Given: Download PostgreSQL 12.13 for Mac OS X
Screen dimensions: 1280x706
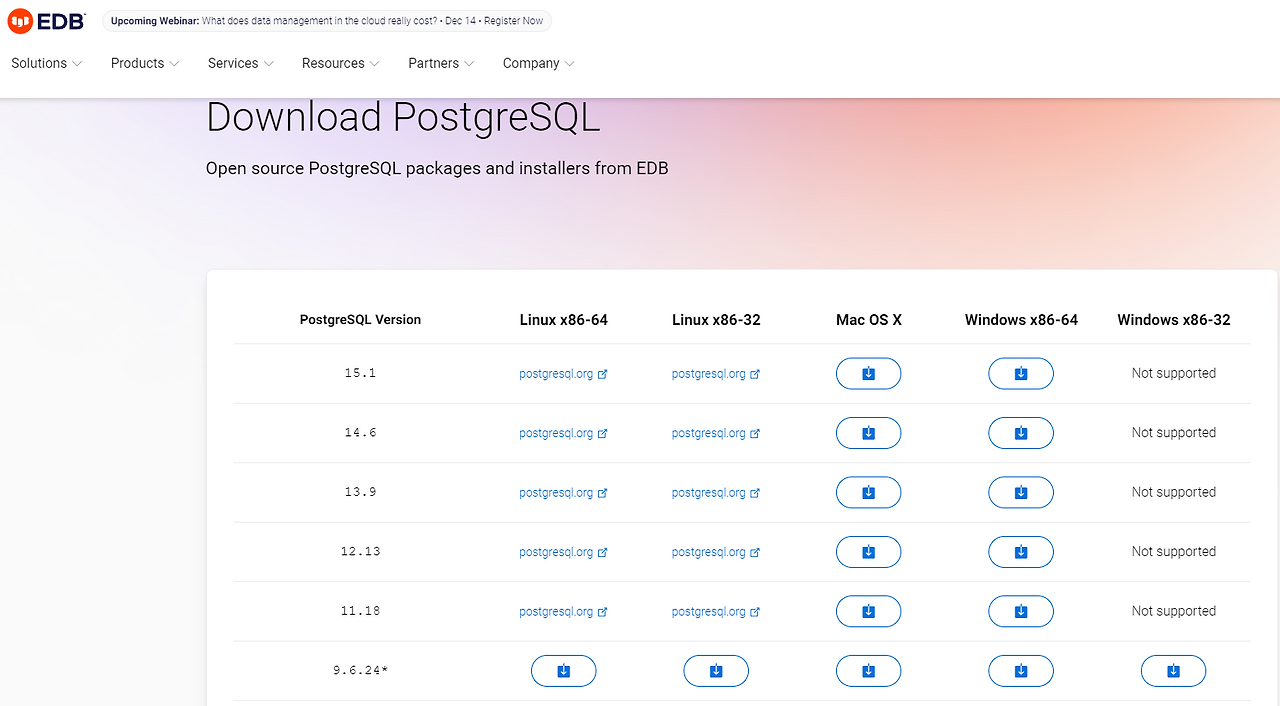Looking at the screenshot, I should click(x=868, y=551).
